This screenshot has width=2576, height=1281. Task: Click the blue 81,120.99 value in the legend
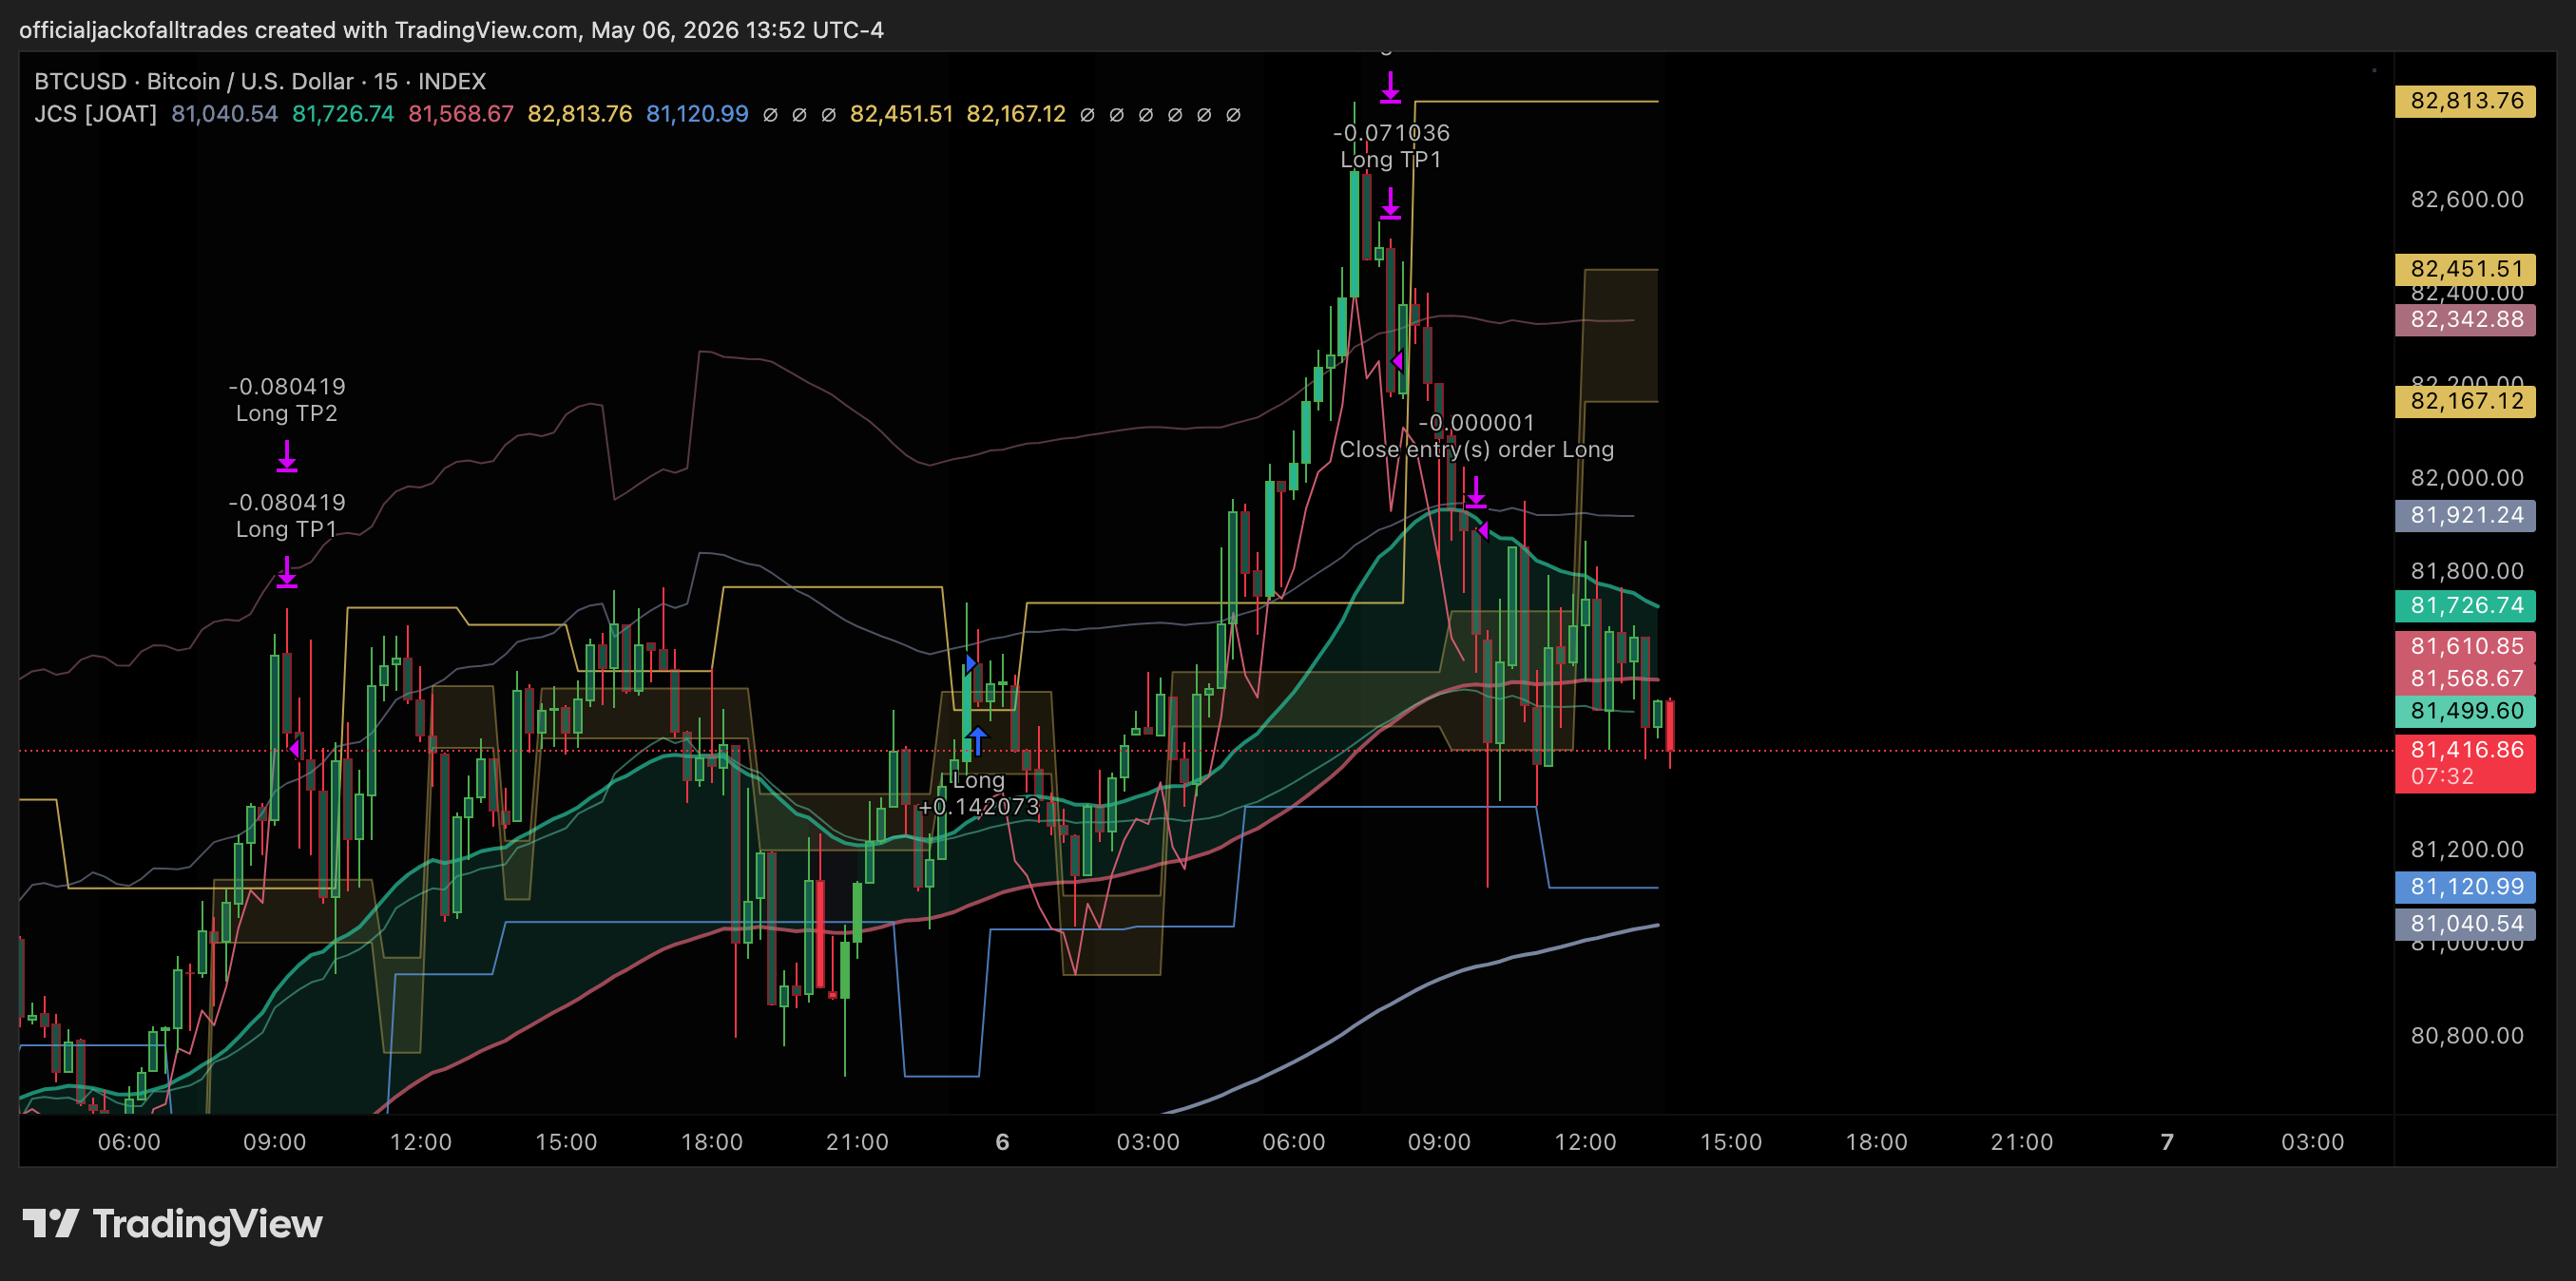[x=697, y=114]
